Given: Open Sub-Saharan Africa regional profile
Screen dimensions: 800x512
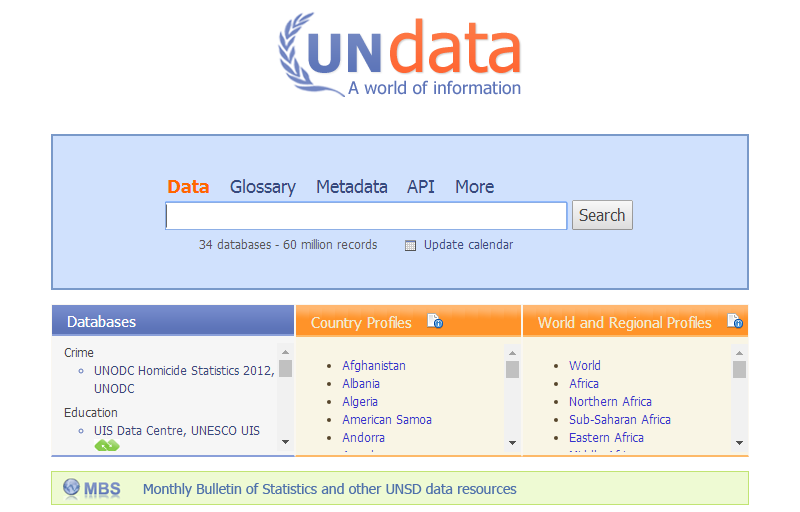Looking at the screenshot, I should click(620, 420).
